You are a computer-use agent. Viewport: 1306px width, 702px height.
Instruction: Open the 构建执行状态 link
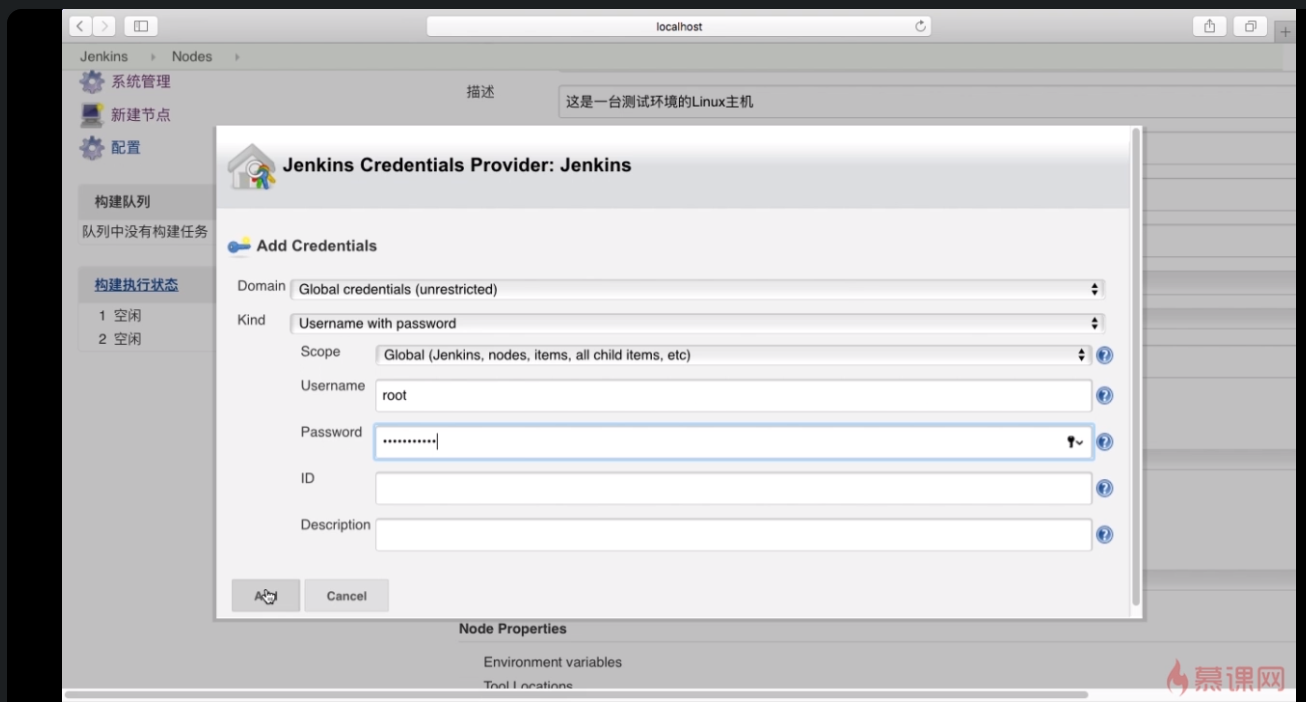[136, 285]
